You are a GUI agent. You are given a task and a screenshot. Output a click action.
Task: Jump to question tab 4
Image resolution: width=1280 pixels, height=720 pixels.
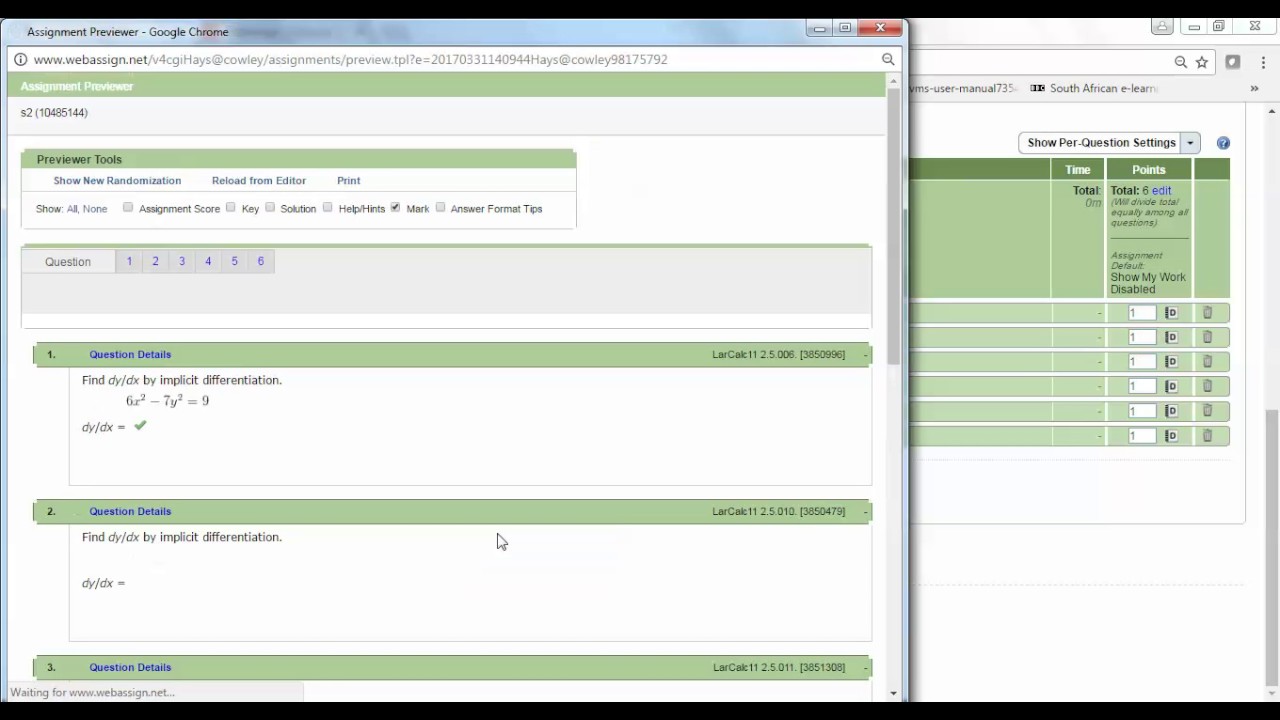pos(208,261)
